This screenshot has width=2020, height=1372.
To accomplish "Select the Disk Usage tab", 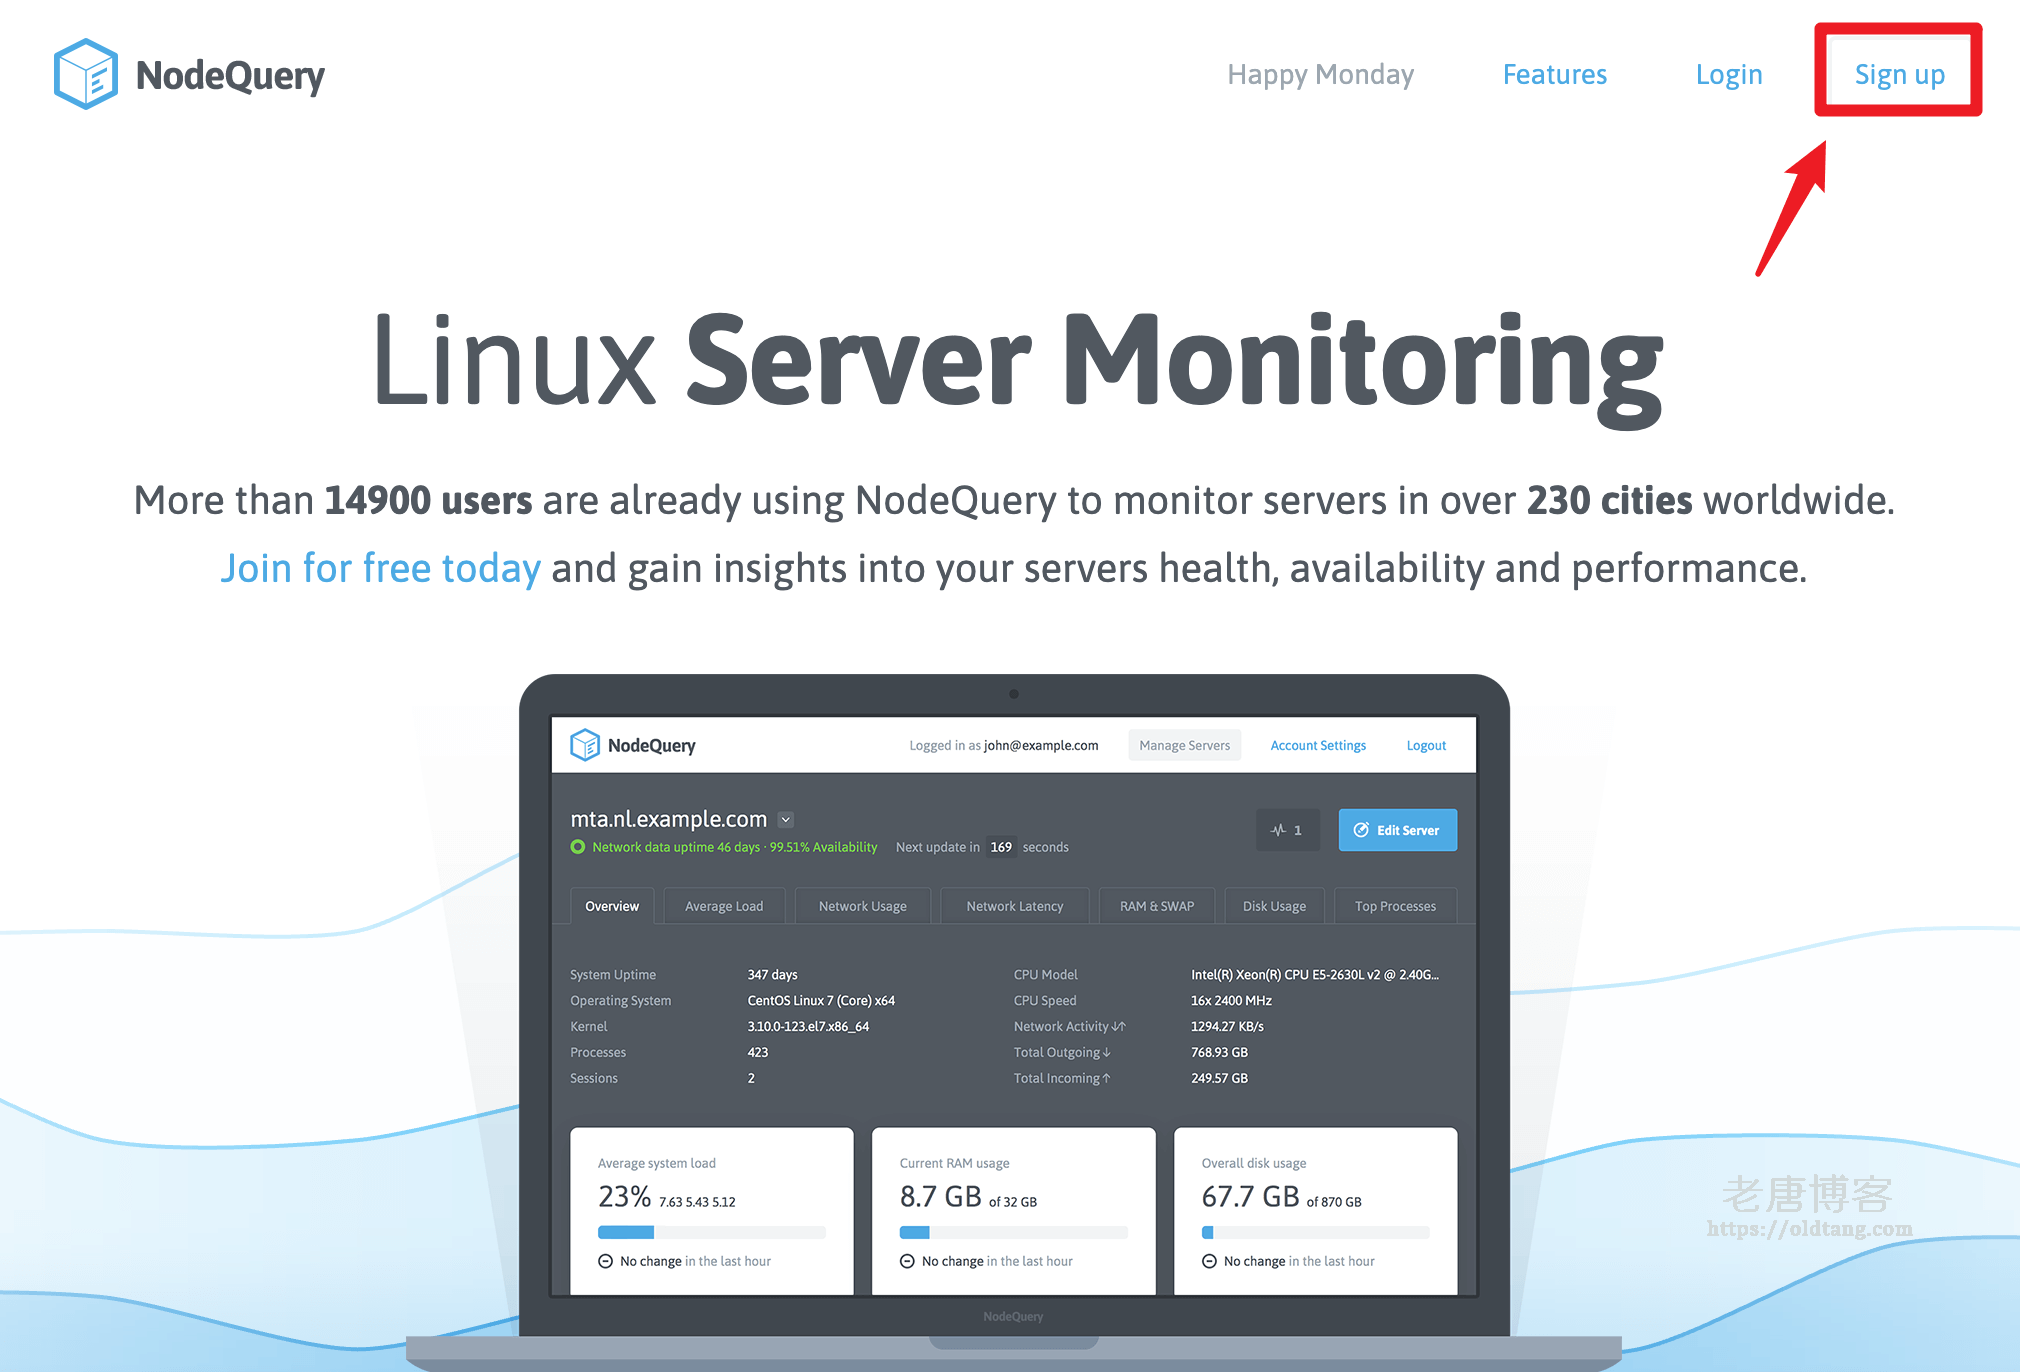I will (1274, 905).
